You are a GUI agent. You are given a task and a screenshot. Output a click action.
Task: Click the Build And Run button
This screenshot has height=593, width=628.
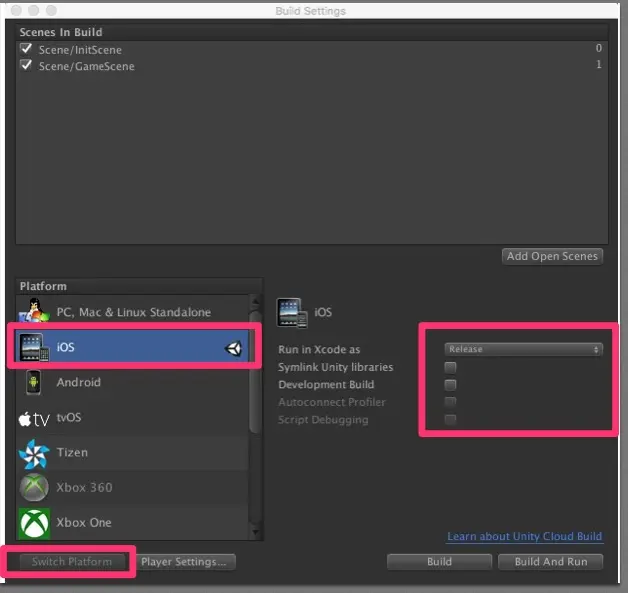(551, 562)
